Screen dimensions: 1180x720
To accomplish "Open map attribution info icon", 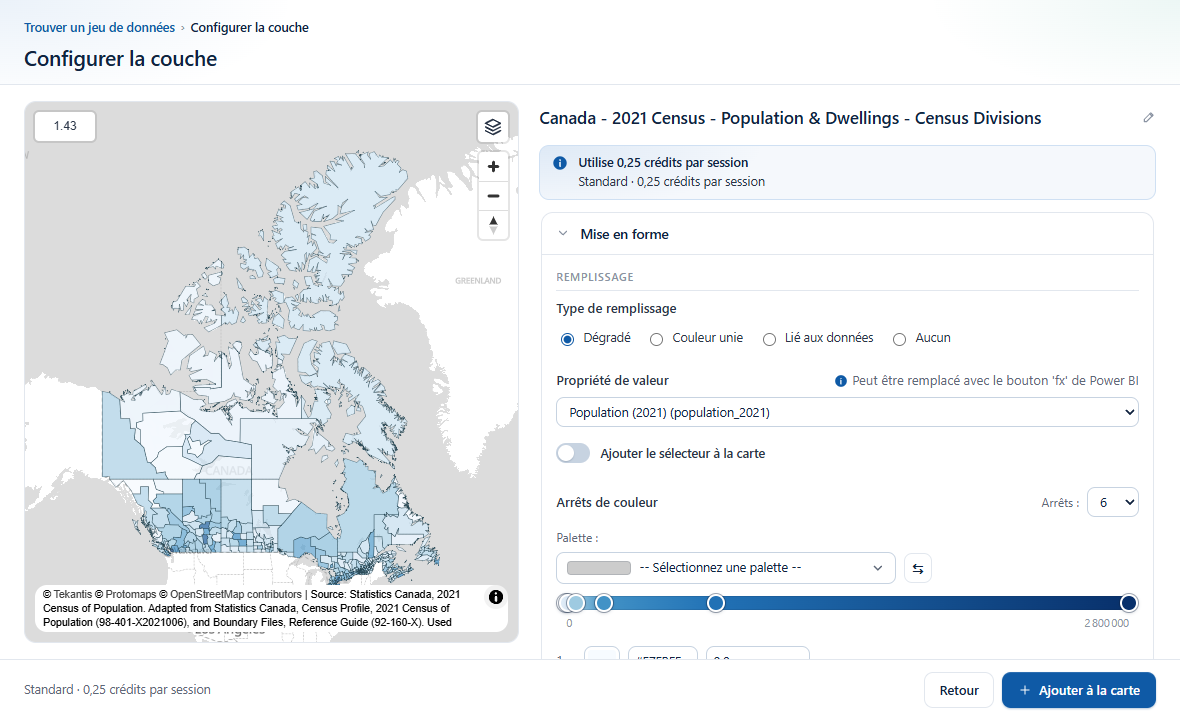I will [x=496, y=597].
